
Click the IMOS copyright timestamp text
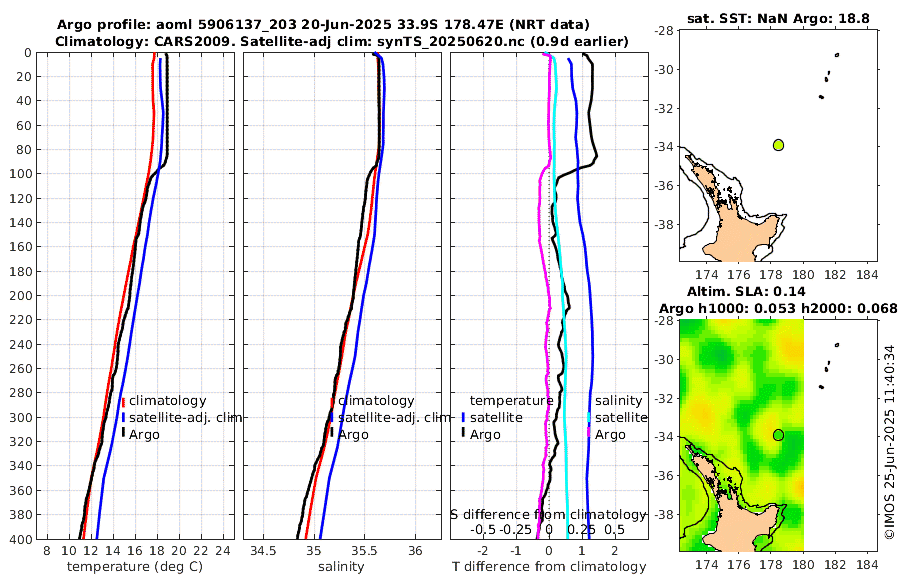890,442
